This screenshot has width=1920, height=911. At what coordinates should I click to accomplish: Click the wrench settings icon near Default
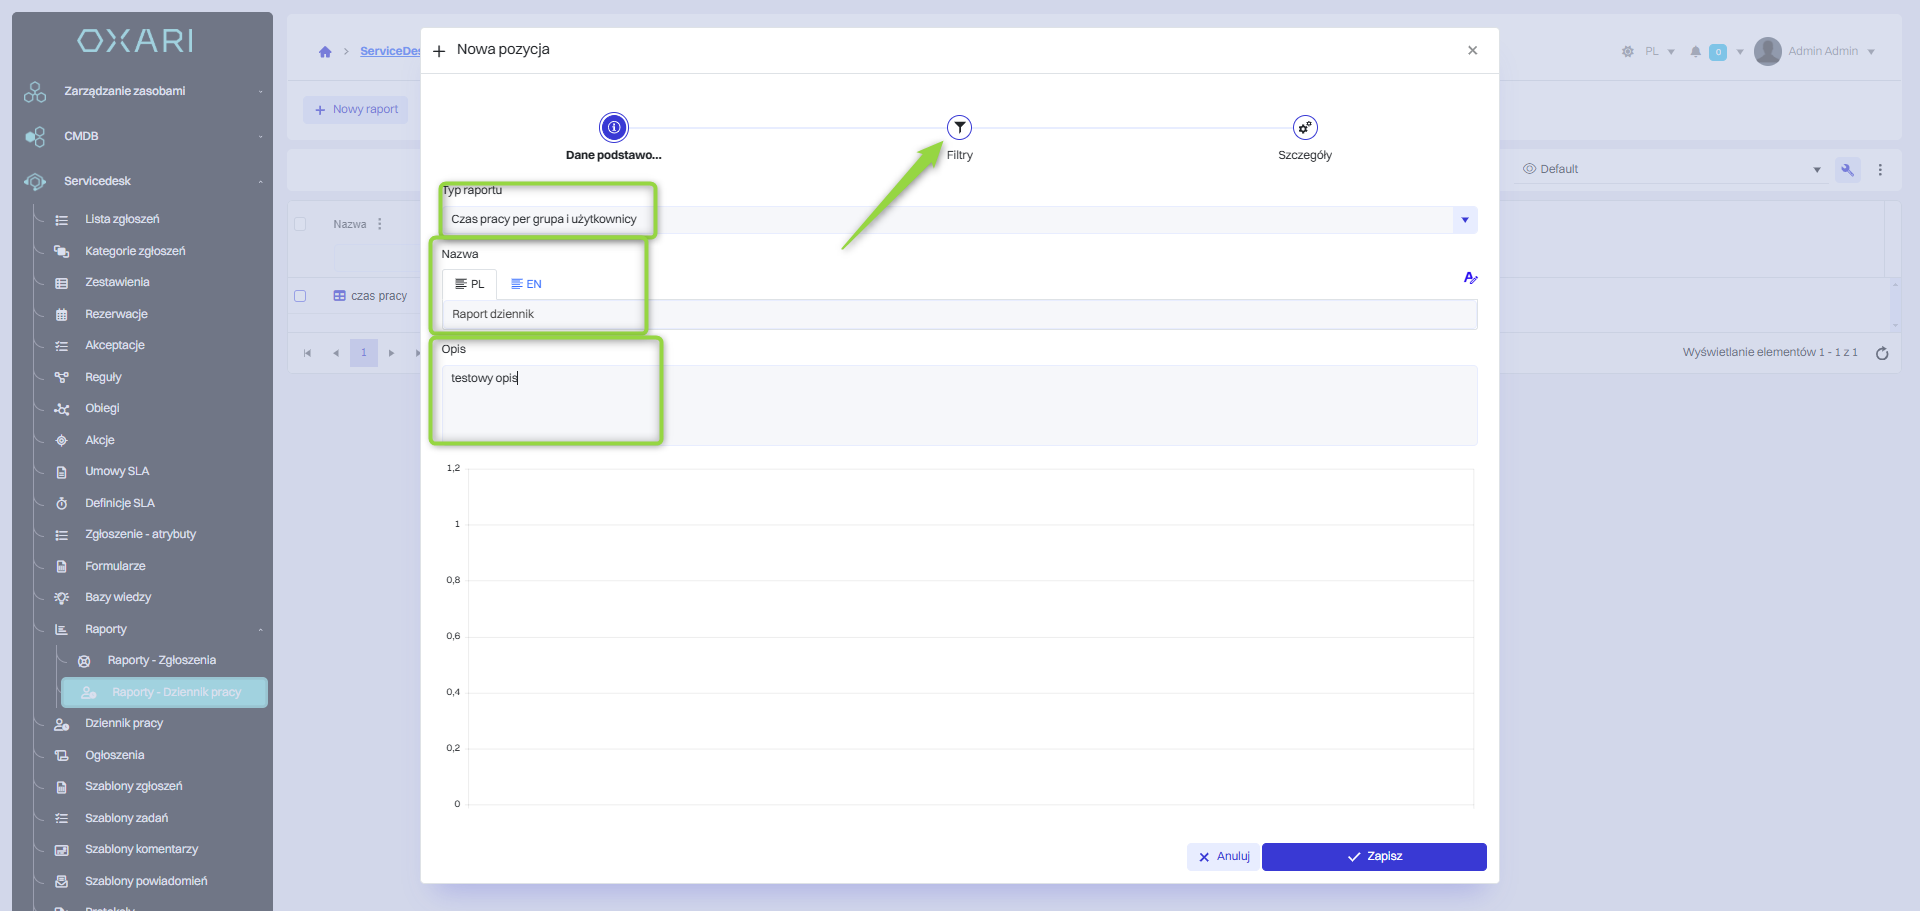[1847, 170]
